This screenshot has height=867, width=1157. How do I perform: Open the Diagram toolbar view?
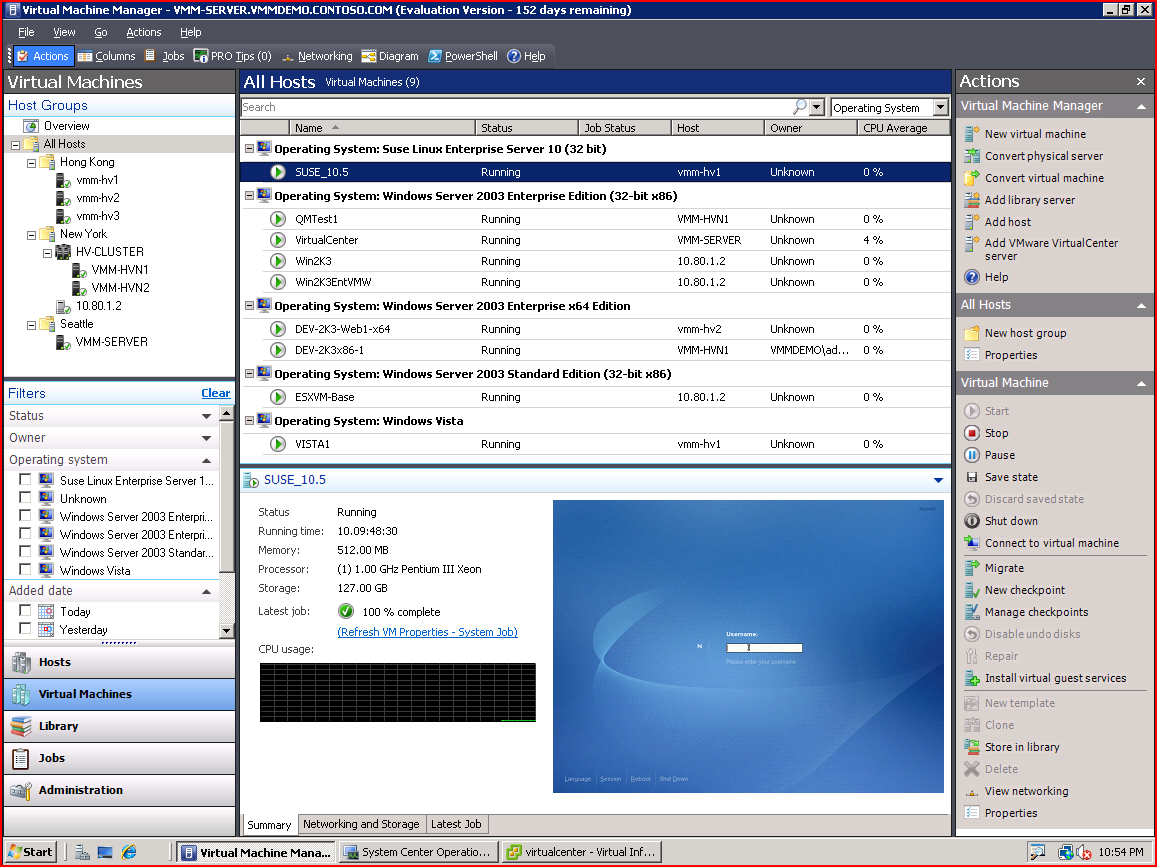[390, 56]
